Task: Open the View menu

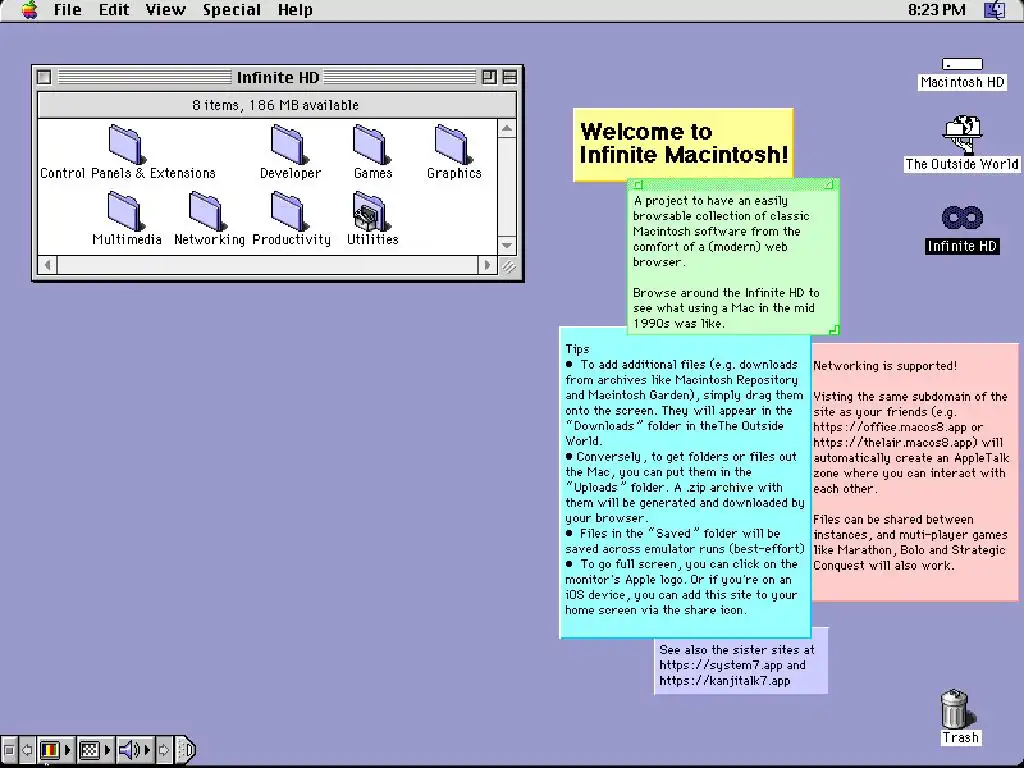Action: [165, 10]
